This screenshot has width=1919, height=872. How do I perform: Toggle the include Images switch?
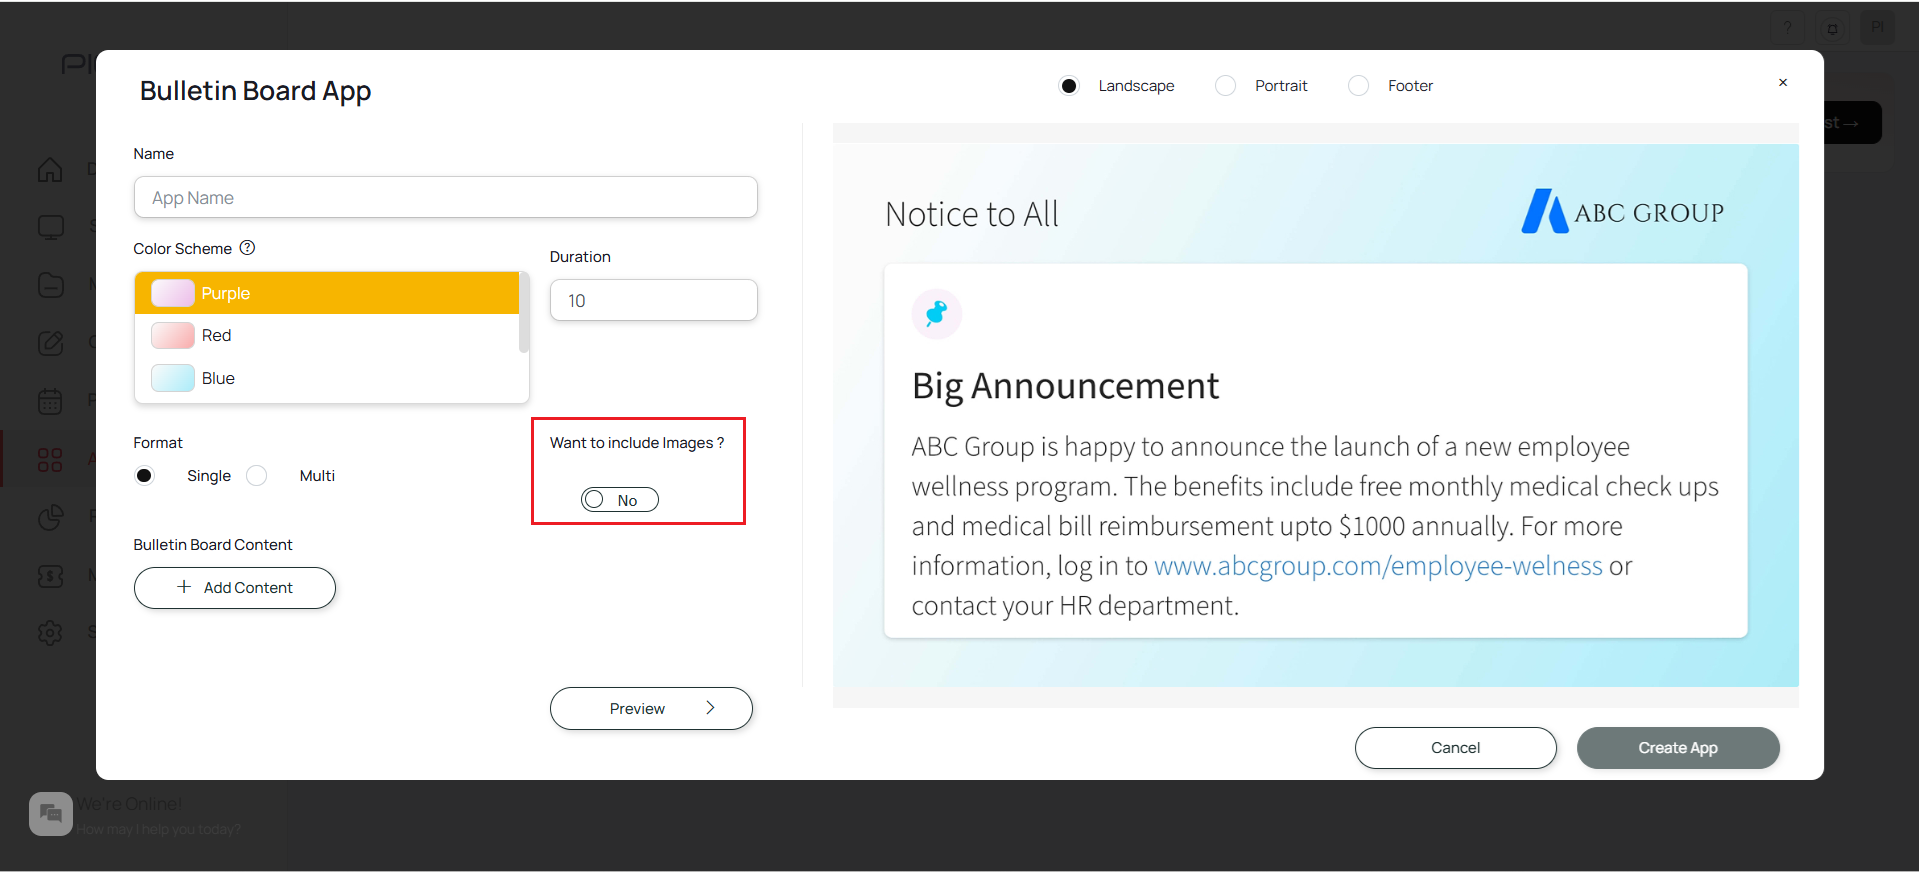coord(620,500)
